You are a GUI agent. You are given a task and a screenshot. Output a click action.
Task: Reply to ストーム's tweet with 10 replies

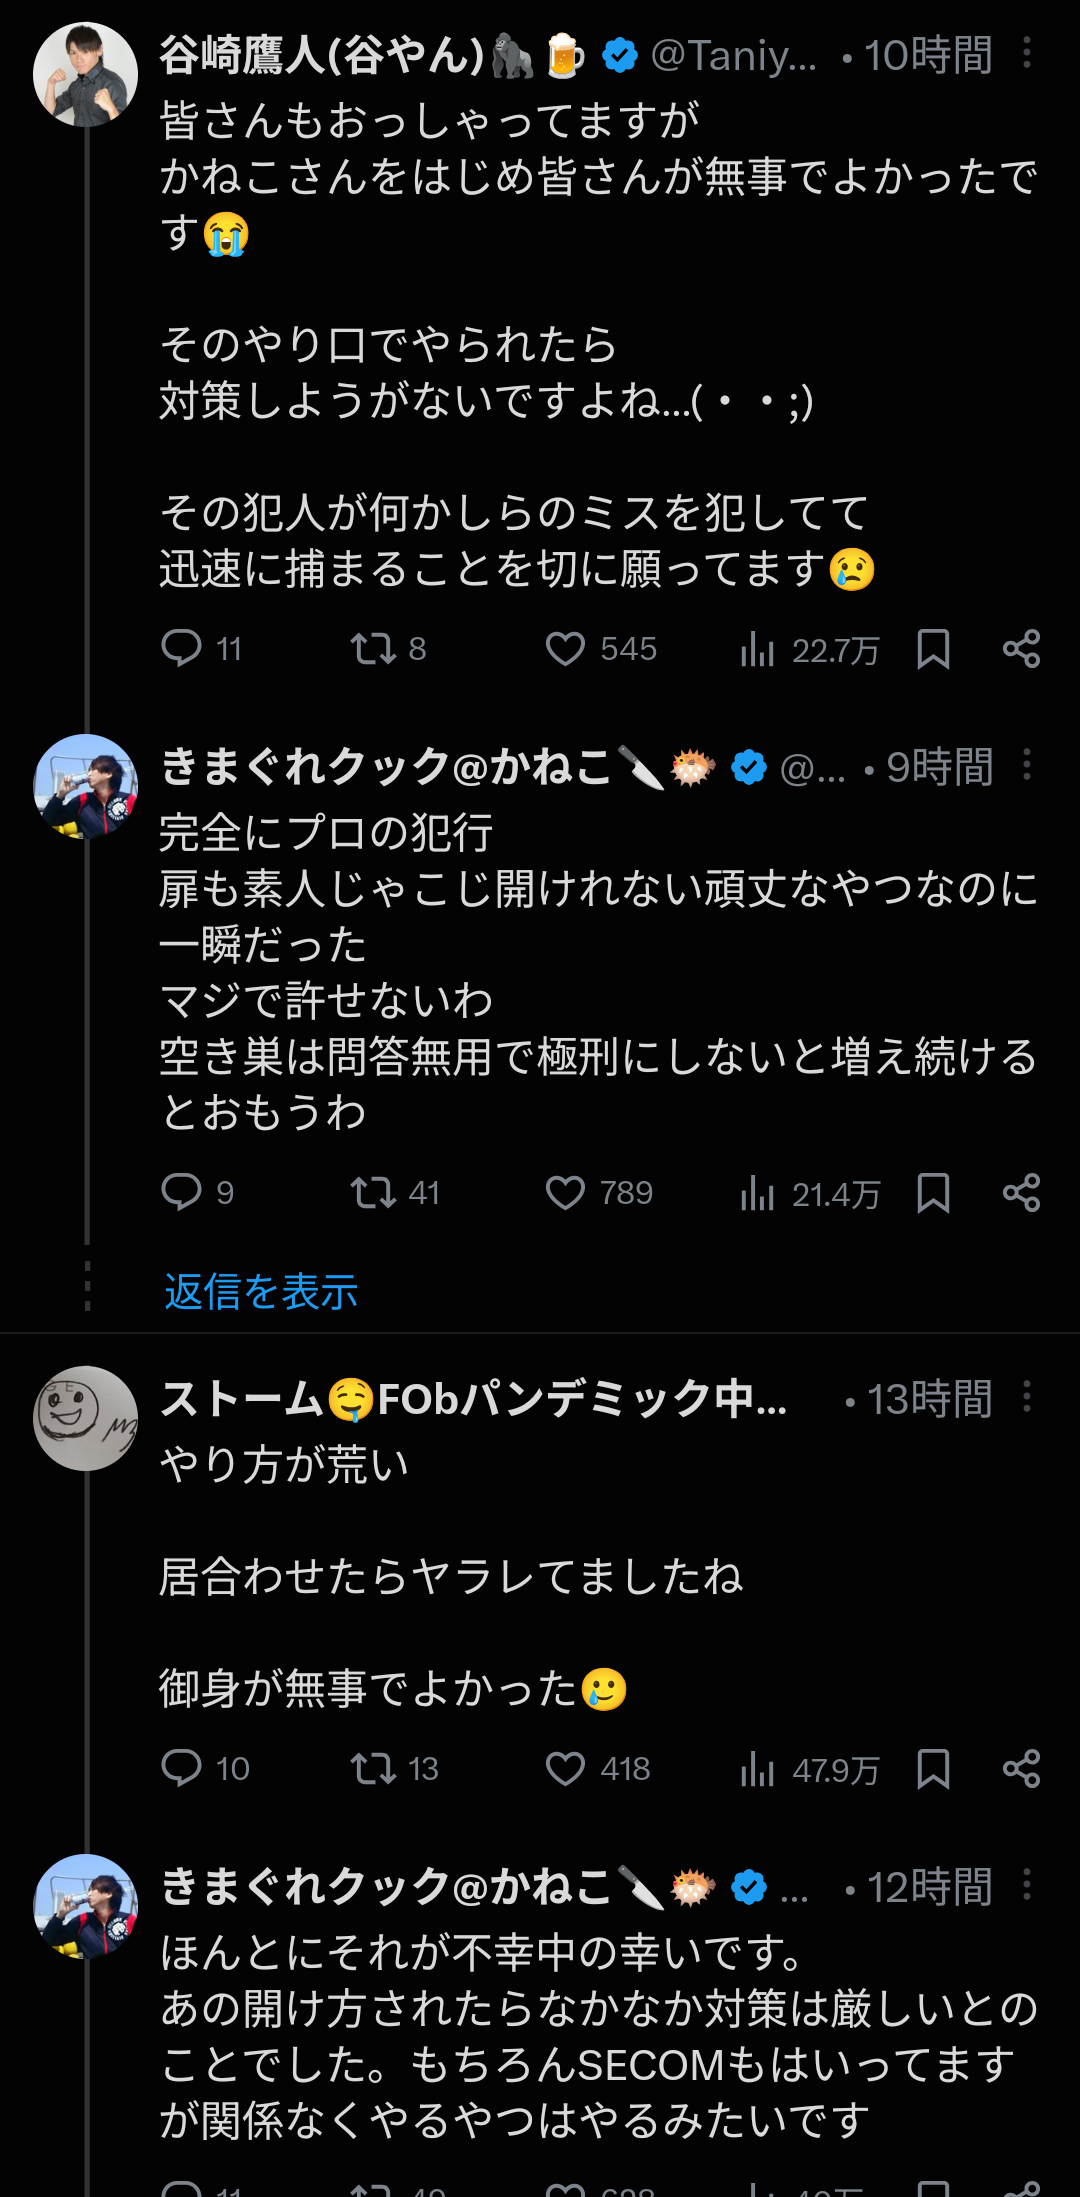tap(205, 1769)
